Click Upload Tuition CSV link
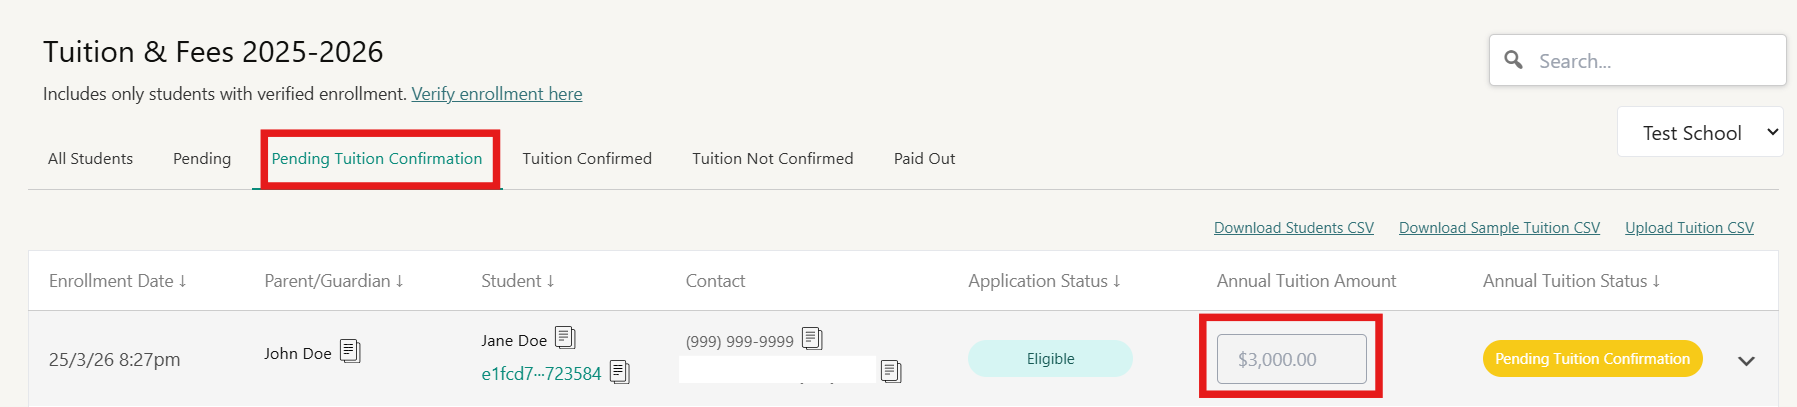 tap(1689, 228)
